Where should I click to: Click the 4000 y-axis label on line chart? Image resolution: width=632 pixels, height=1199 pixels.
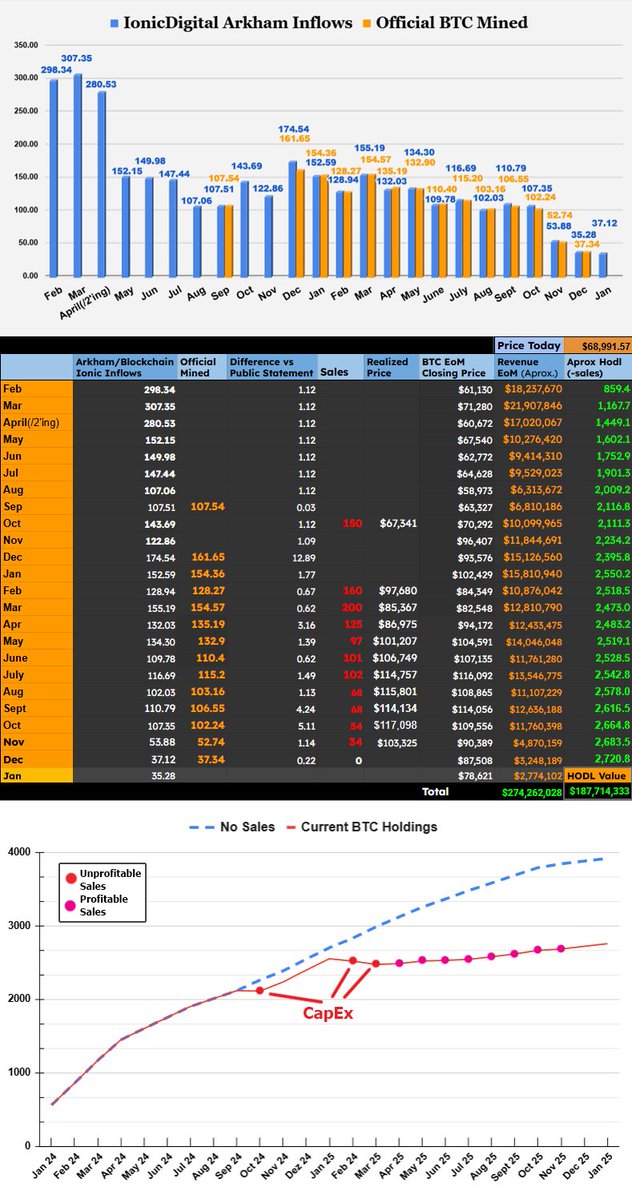[x=18, y=852]
